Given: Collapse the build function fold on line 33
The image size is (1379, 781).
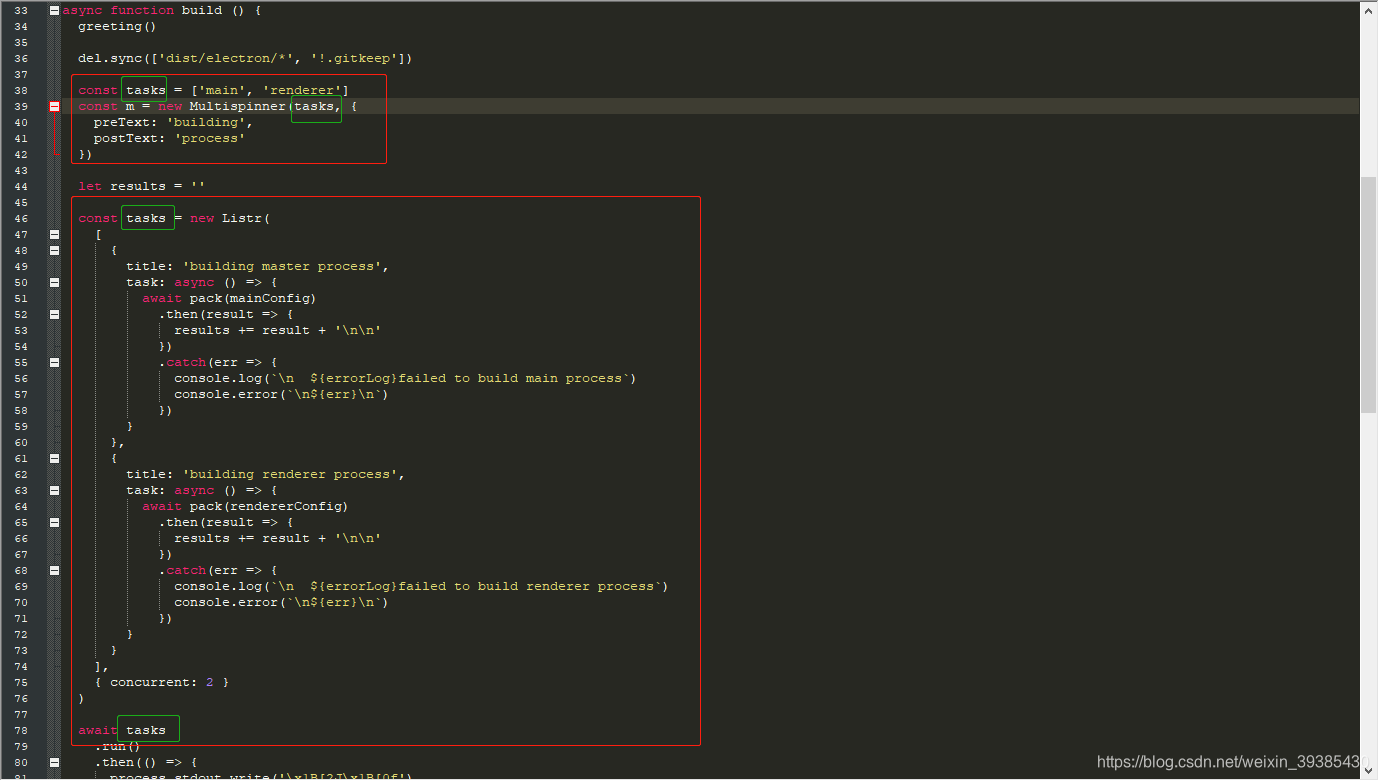Looking at the screenshot, I should 54,10.
